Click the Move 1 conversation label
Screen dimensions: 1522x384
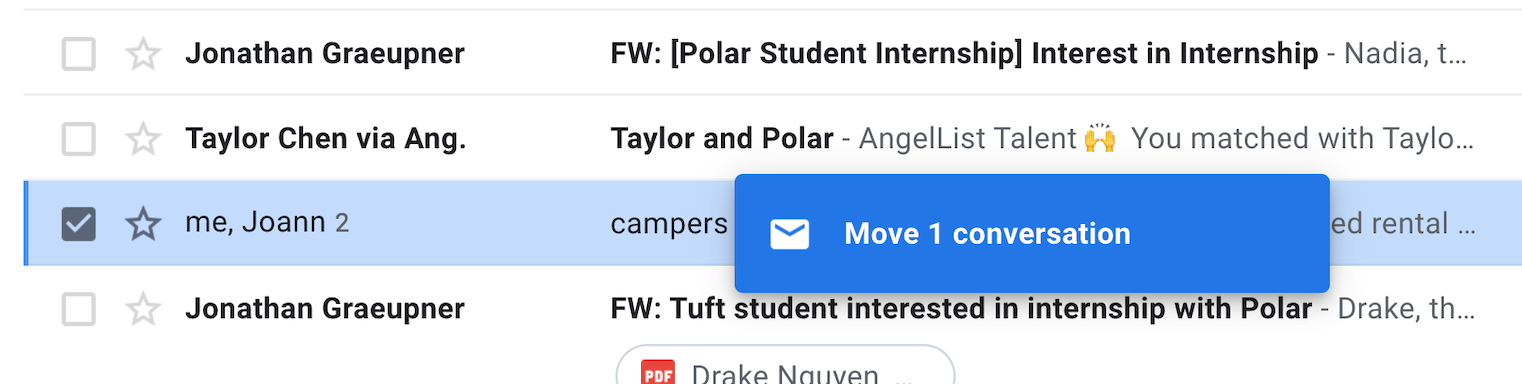(987, 234)
